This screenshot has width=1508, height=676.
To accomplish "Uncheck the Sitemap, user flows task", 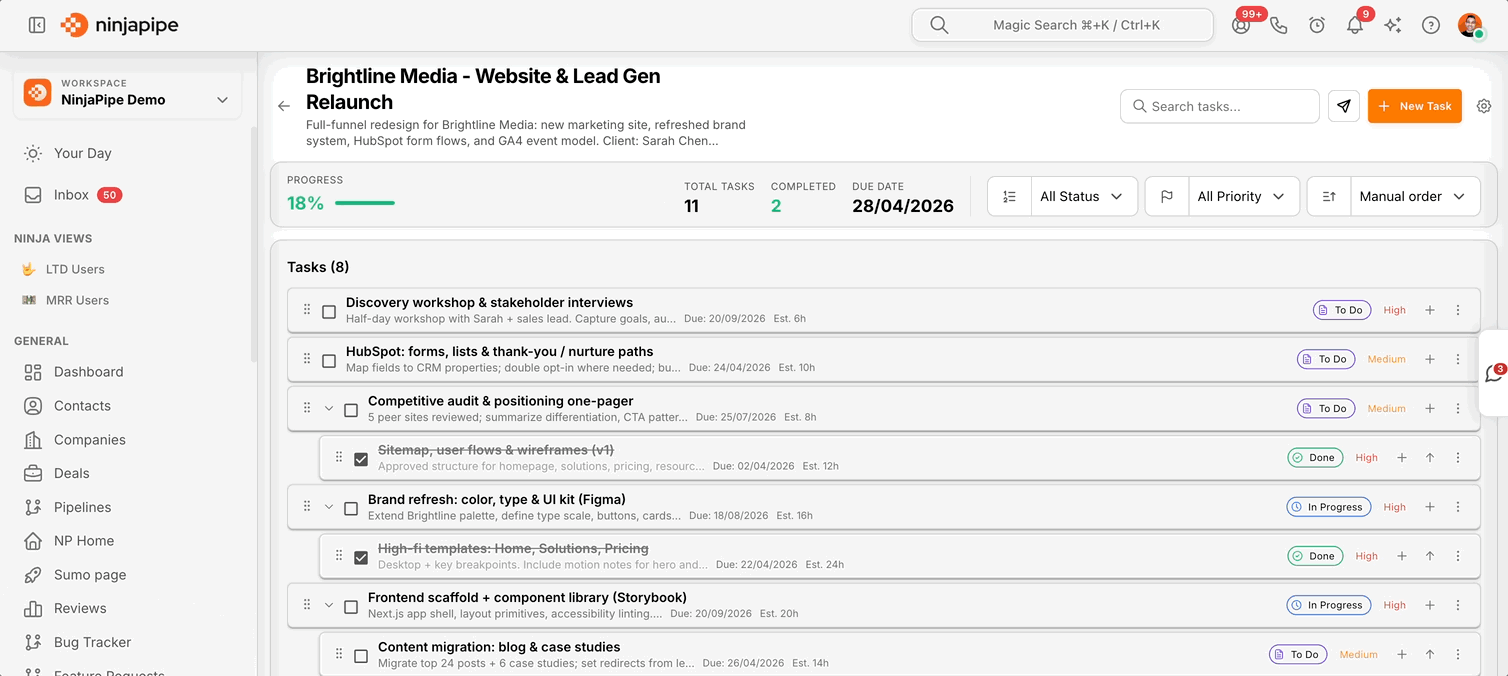I will pos(361,459).
